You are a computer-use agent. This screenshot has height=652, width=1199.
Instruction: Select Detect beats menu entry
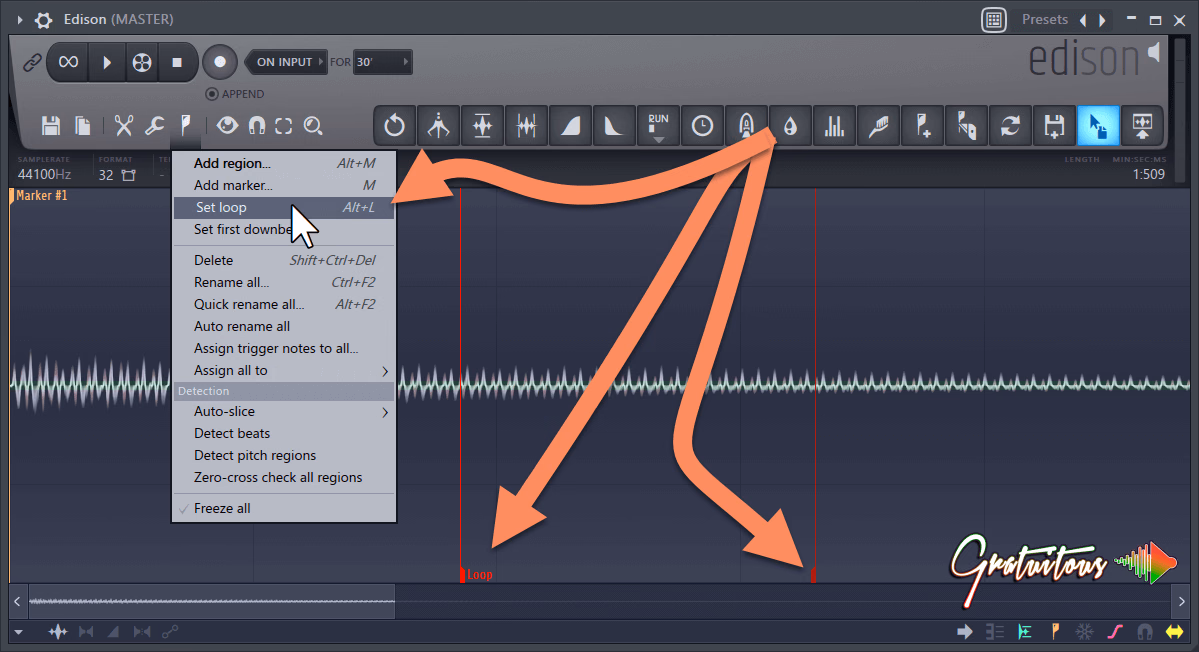pos(284,433)
